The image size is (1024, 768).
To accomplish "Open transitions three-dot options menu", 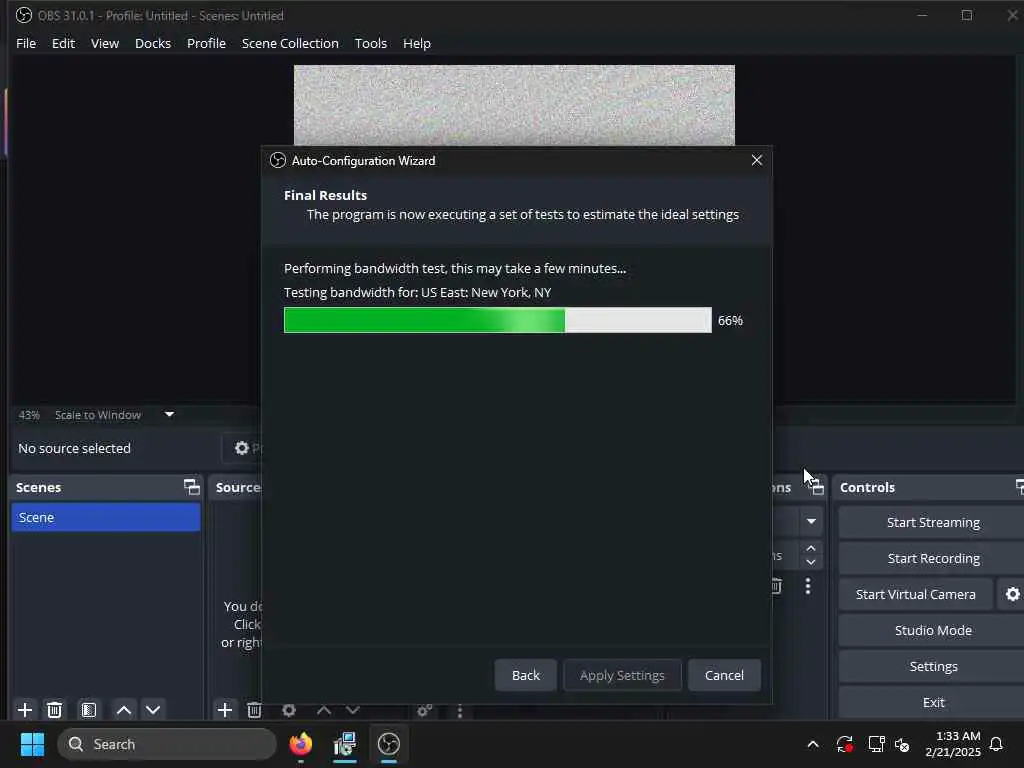I will (808, 586).
